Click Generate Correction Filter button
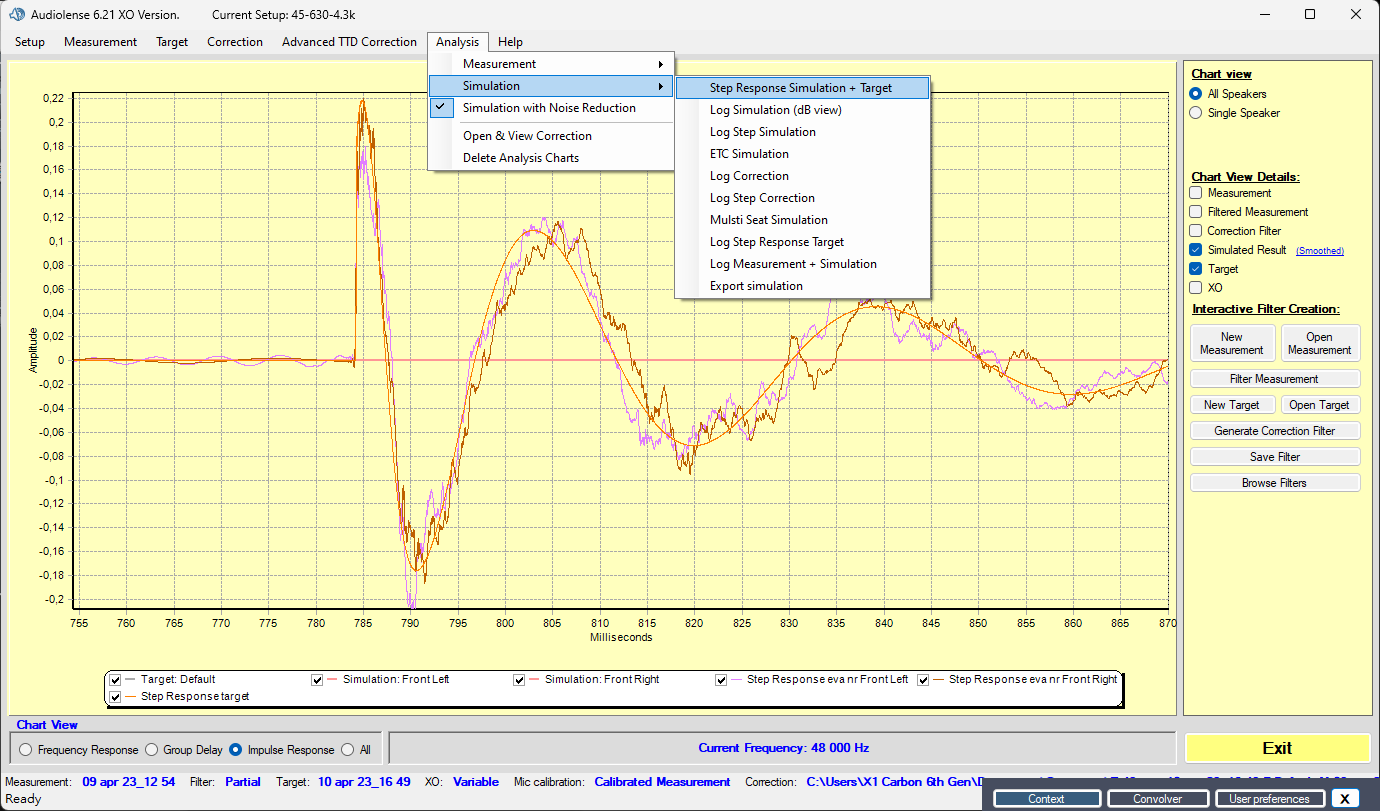 (1275, 431)
